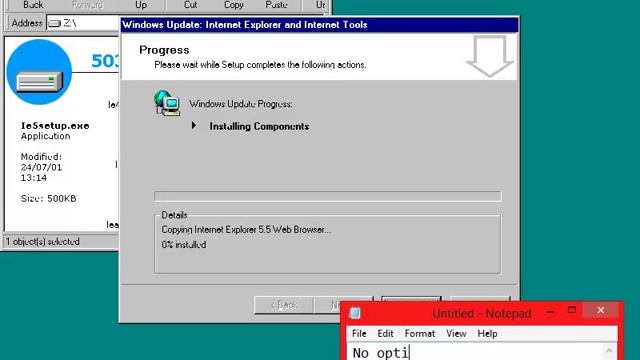This screenshot has height=360, width=640.
Task: Click the drive icon in the Address bar
Action: coord(54,23)
